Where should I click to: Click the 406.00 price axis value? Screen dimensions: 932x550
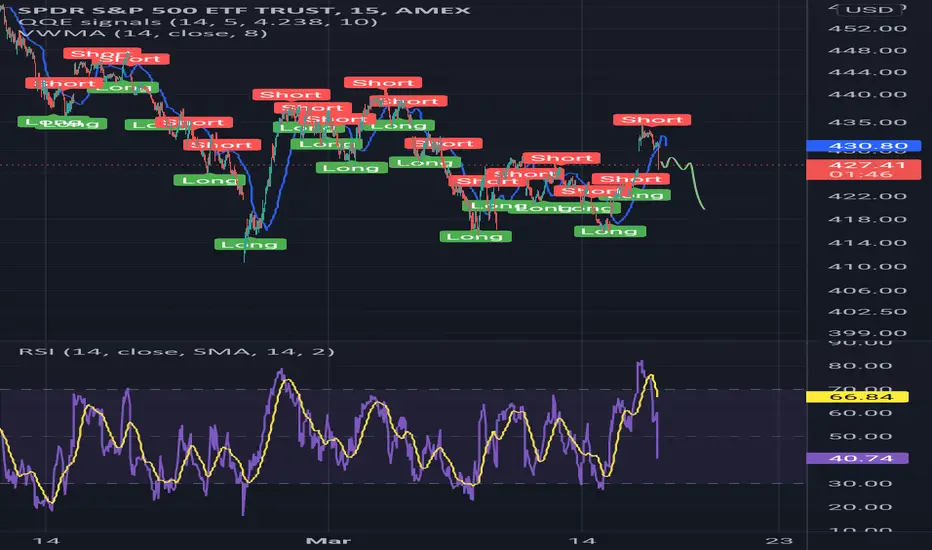(867, 291)
